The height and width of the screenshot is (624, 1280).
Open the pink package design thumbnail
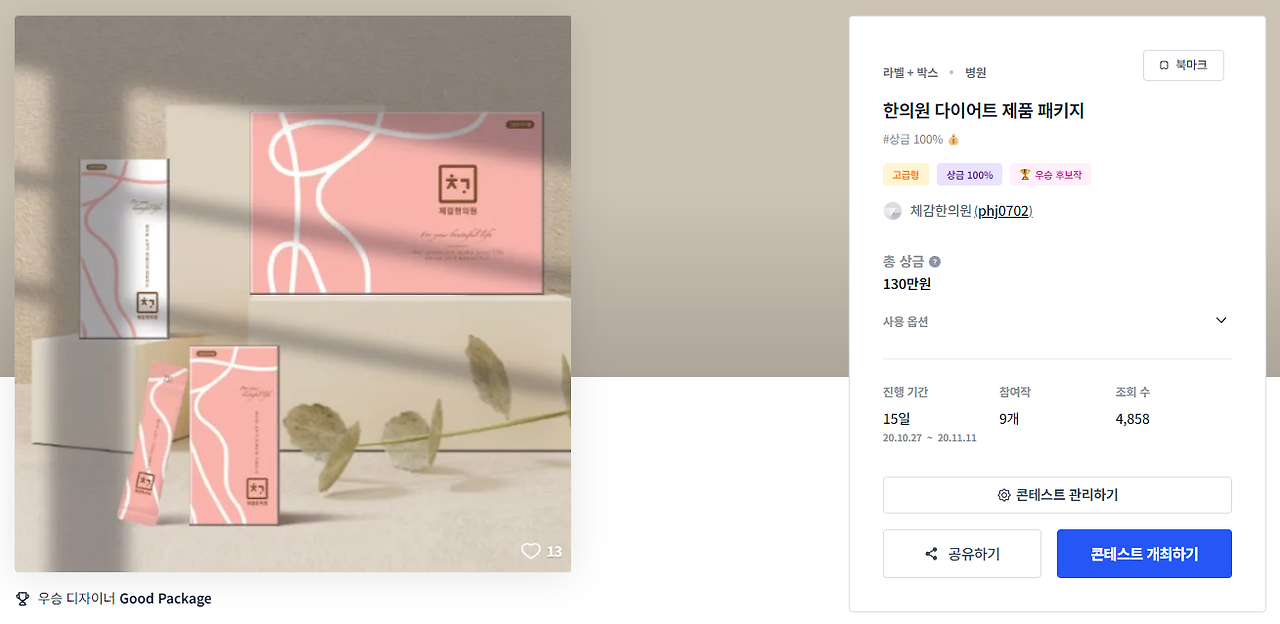293,294
